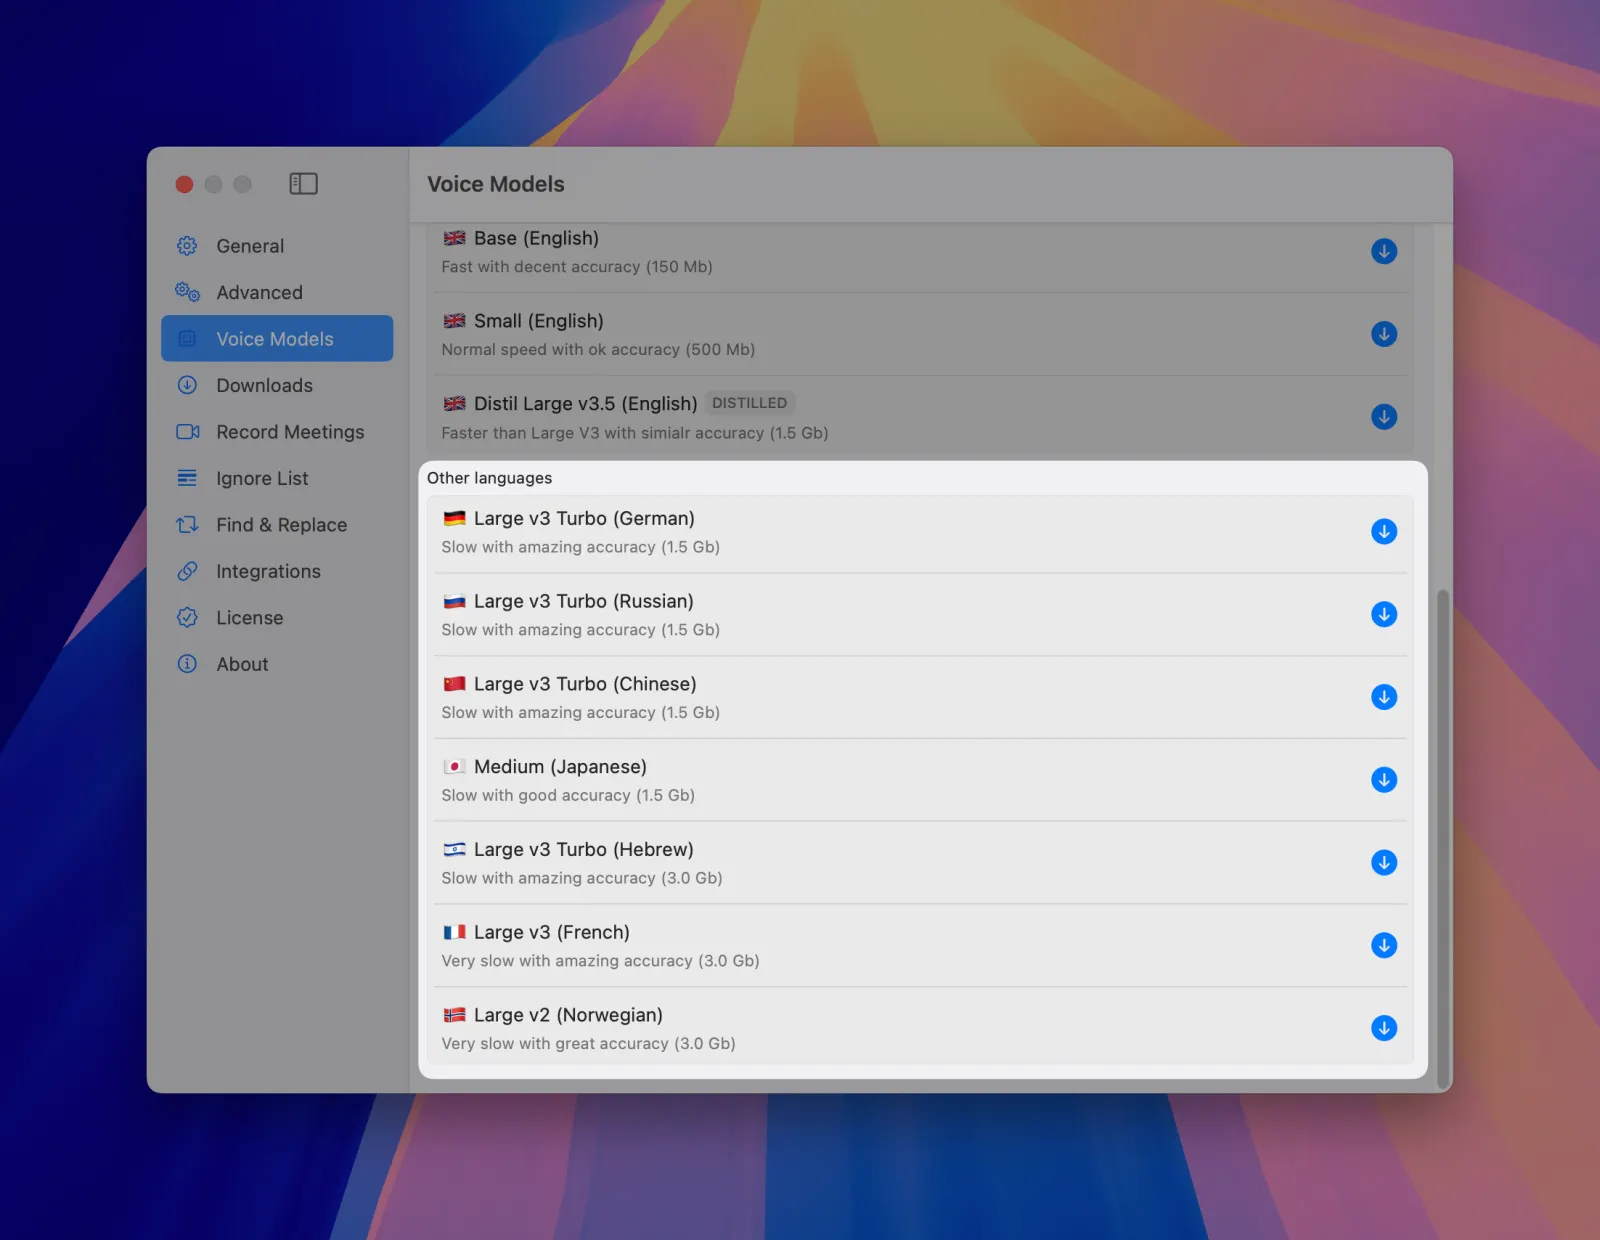
Task: Click the General gear icon
Action: pos(187,246)
